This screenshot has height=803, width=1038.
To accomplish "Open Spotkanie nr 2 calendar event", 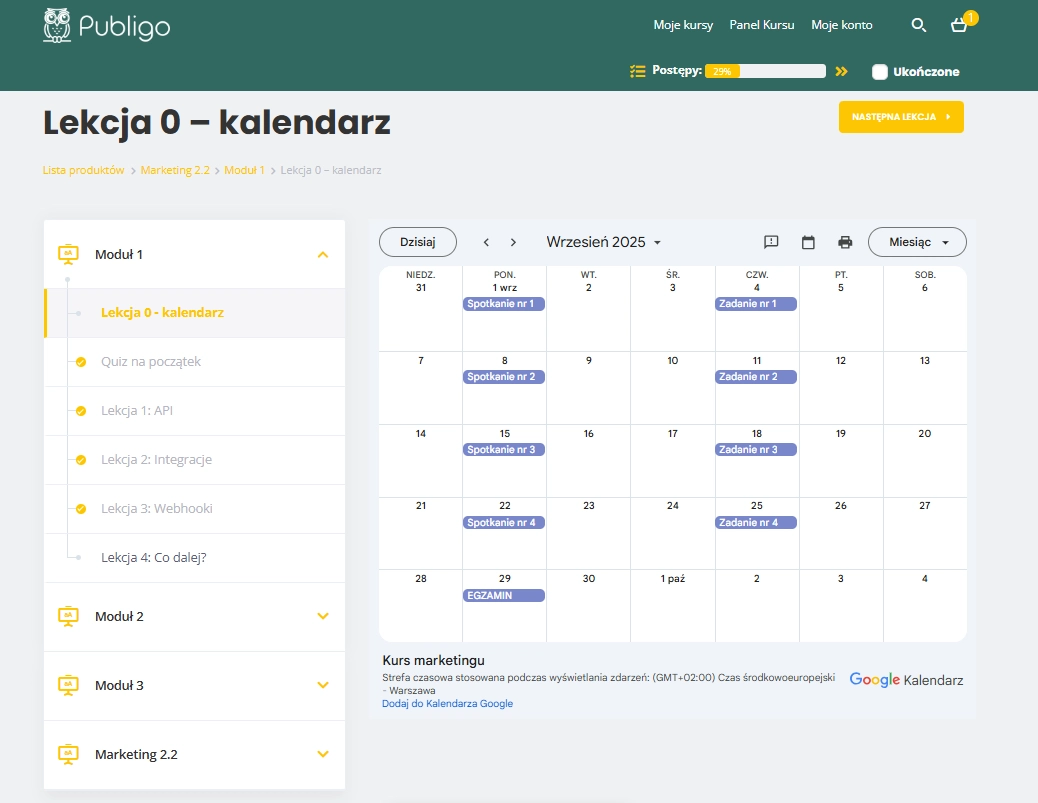I will (504, 377).
